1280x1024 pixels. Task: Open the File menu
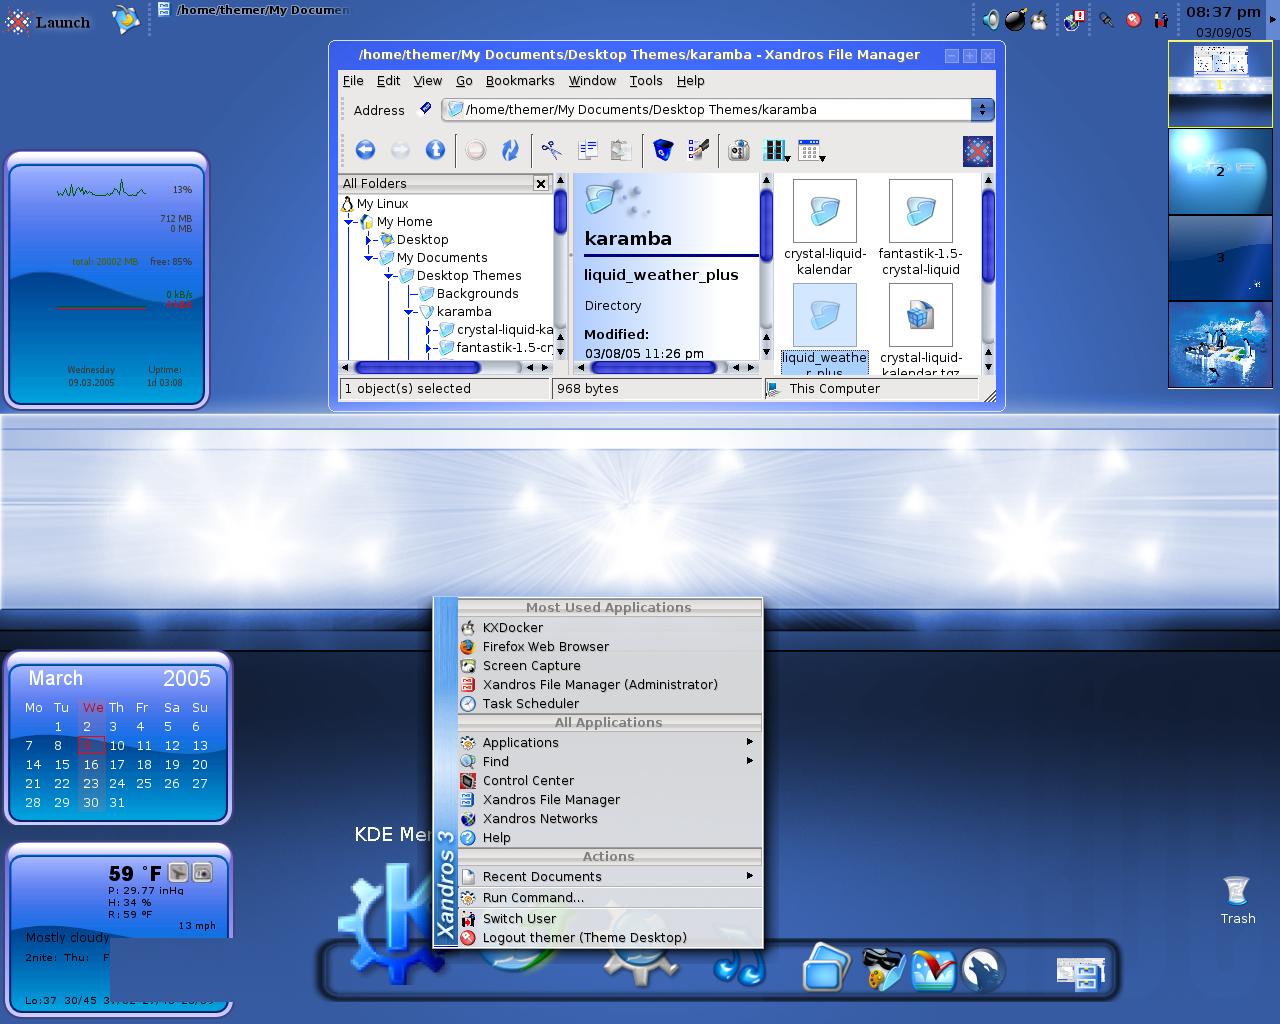coord(353,81)
